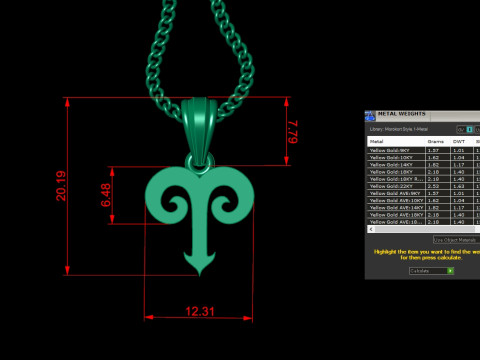
Task: Select the Yellow Gold AVE:14KY row
Action: click(423, 207)
